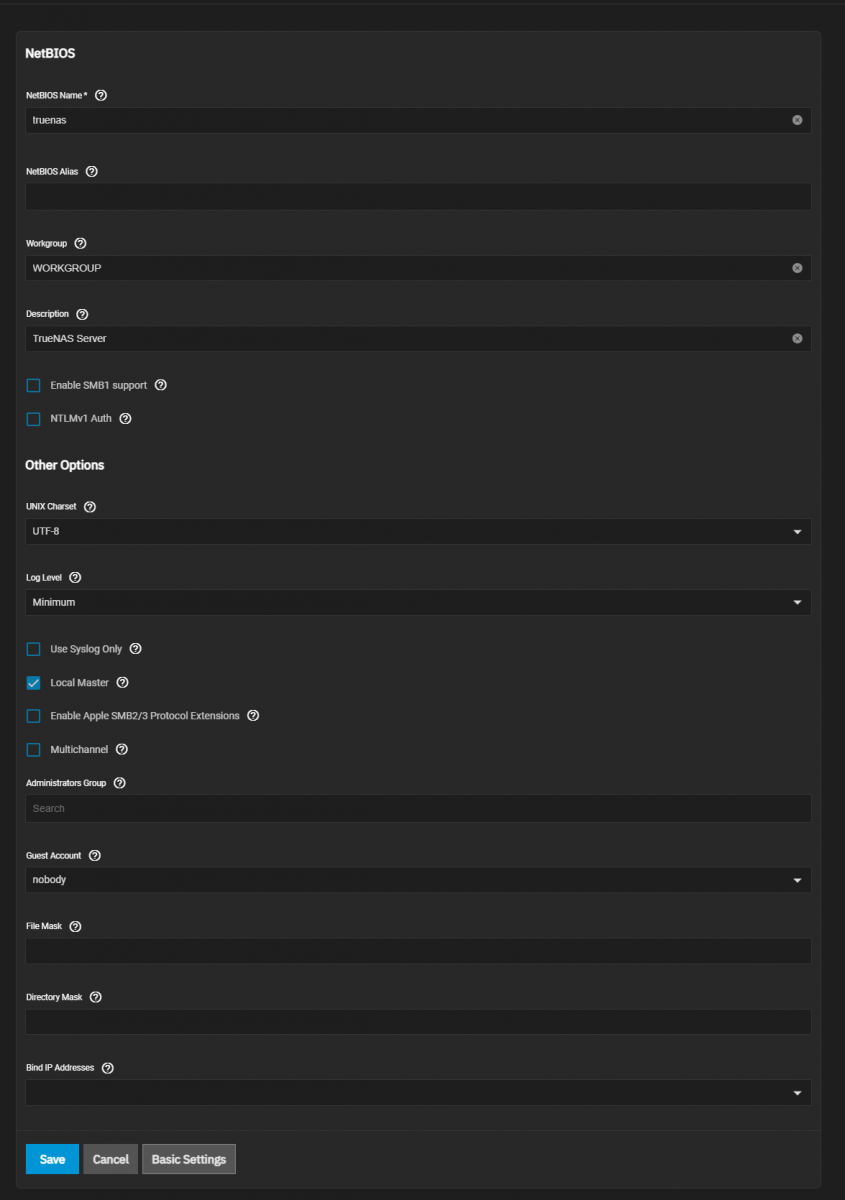Open Guest Account dropdown showing nobody
Image resolution: width=845 pixels, height=1200 pixels.
point(418,880)
